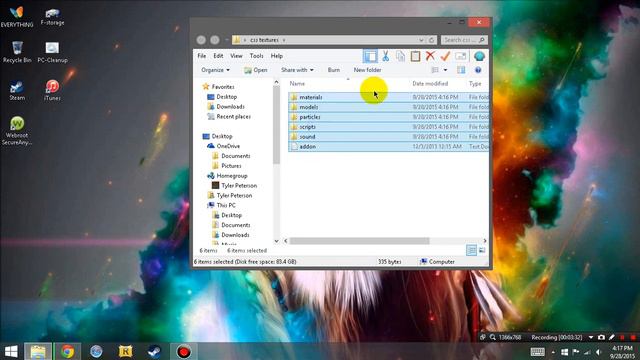Toggle the preview pane icon

pos(461,70)
